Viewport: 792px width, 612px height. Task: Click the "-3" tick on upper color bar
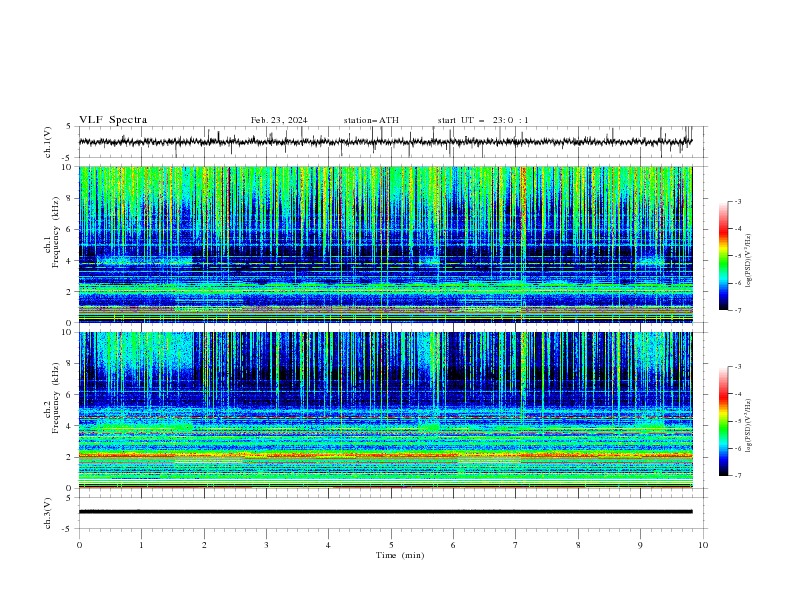(737, 201)
